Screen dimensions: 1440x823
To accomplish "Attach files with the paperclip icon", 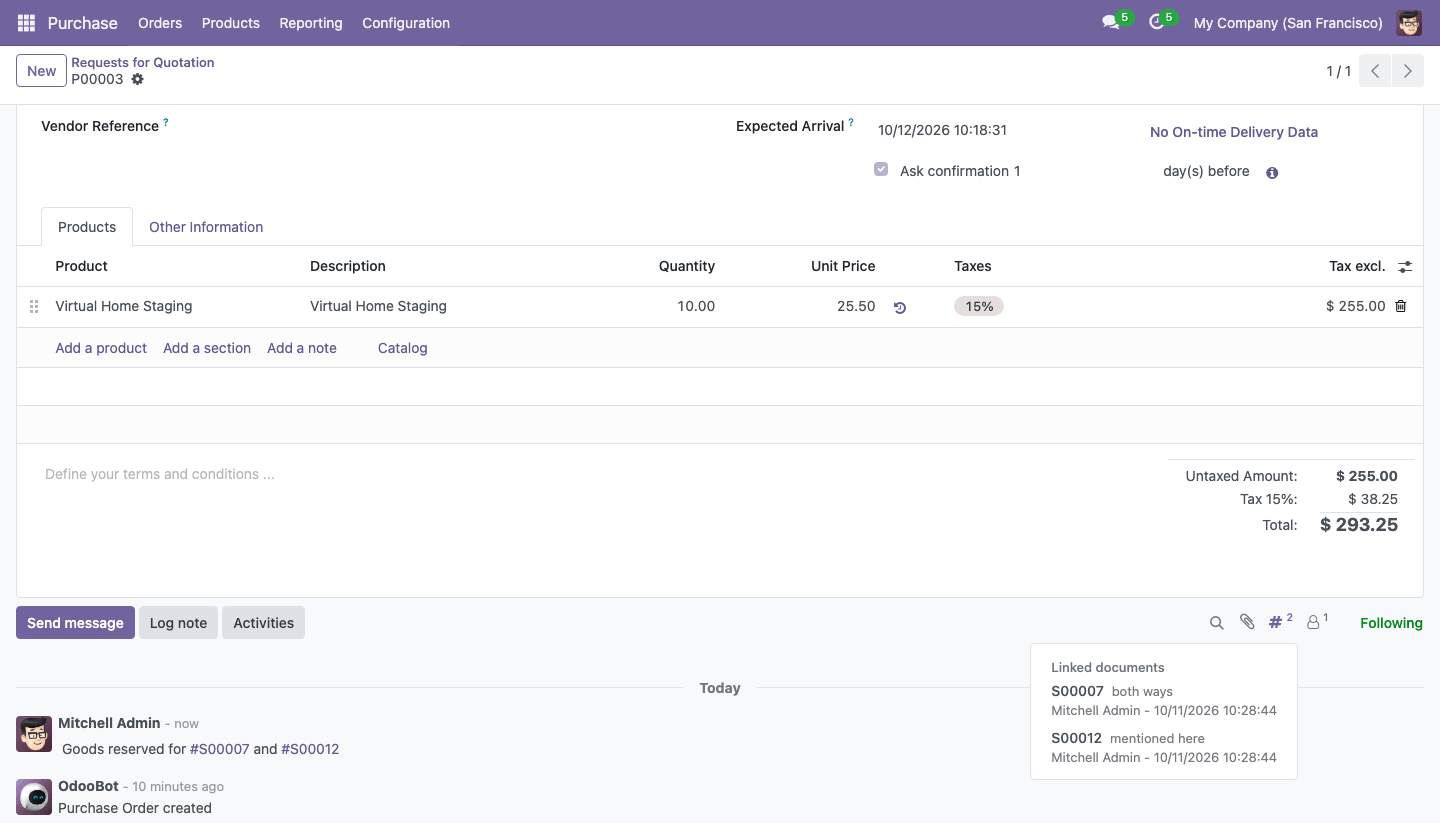I will pyautogui.click(x=1247, y=622).
